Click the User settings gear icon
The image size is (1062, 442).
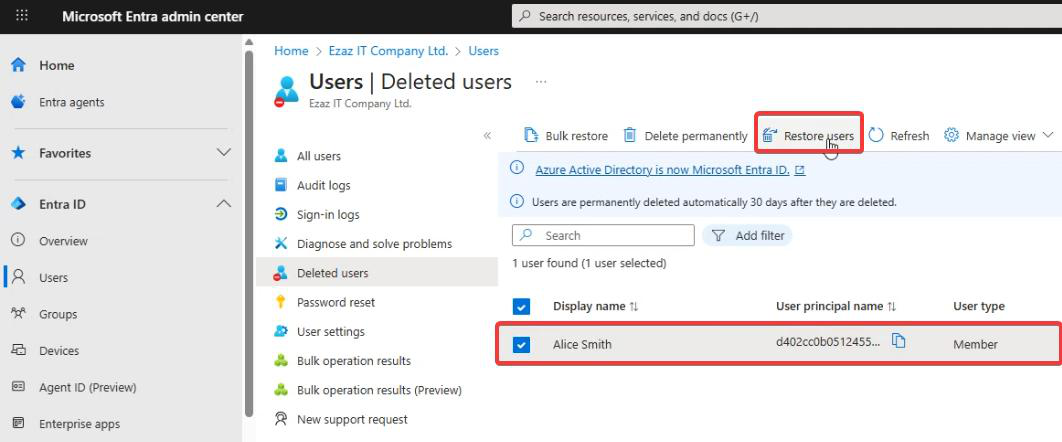click(280, 332)
